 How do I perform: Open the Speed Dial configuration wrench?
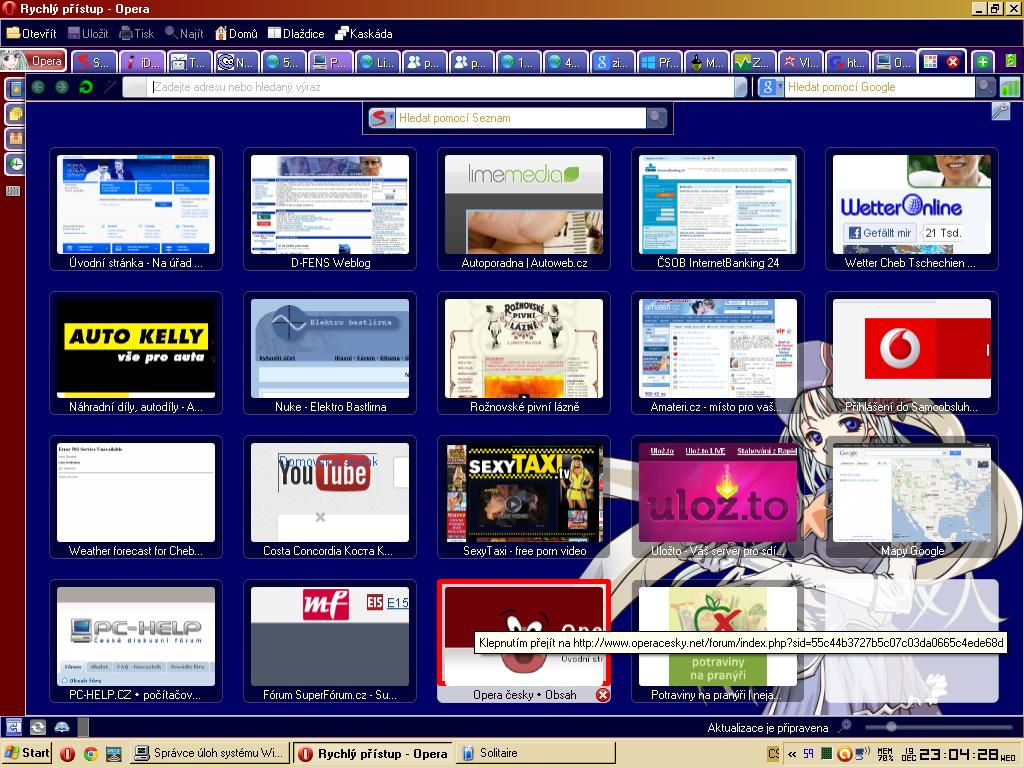click(x=1000, y=111)
